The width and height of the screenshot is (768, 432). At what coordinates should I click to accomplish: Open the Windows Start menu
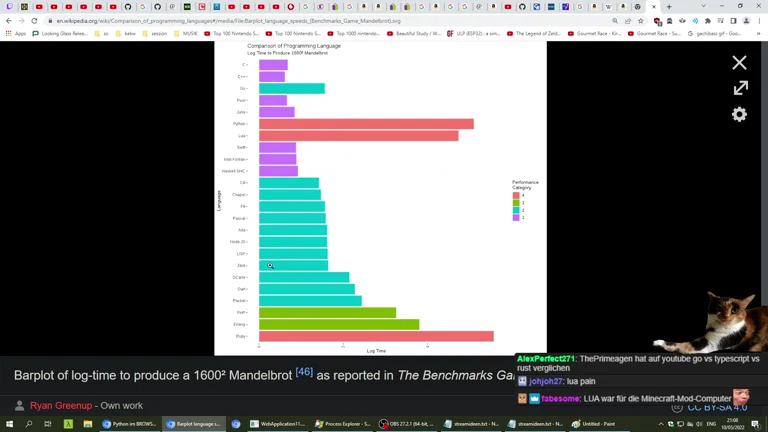coord(9,424)
